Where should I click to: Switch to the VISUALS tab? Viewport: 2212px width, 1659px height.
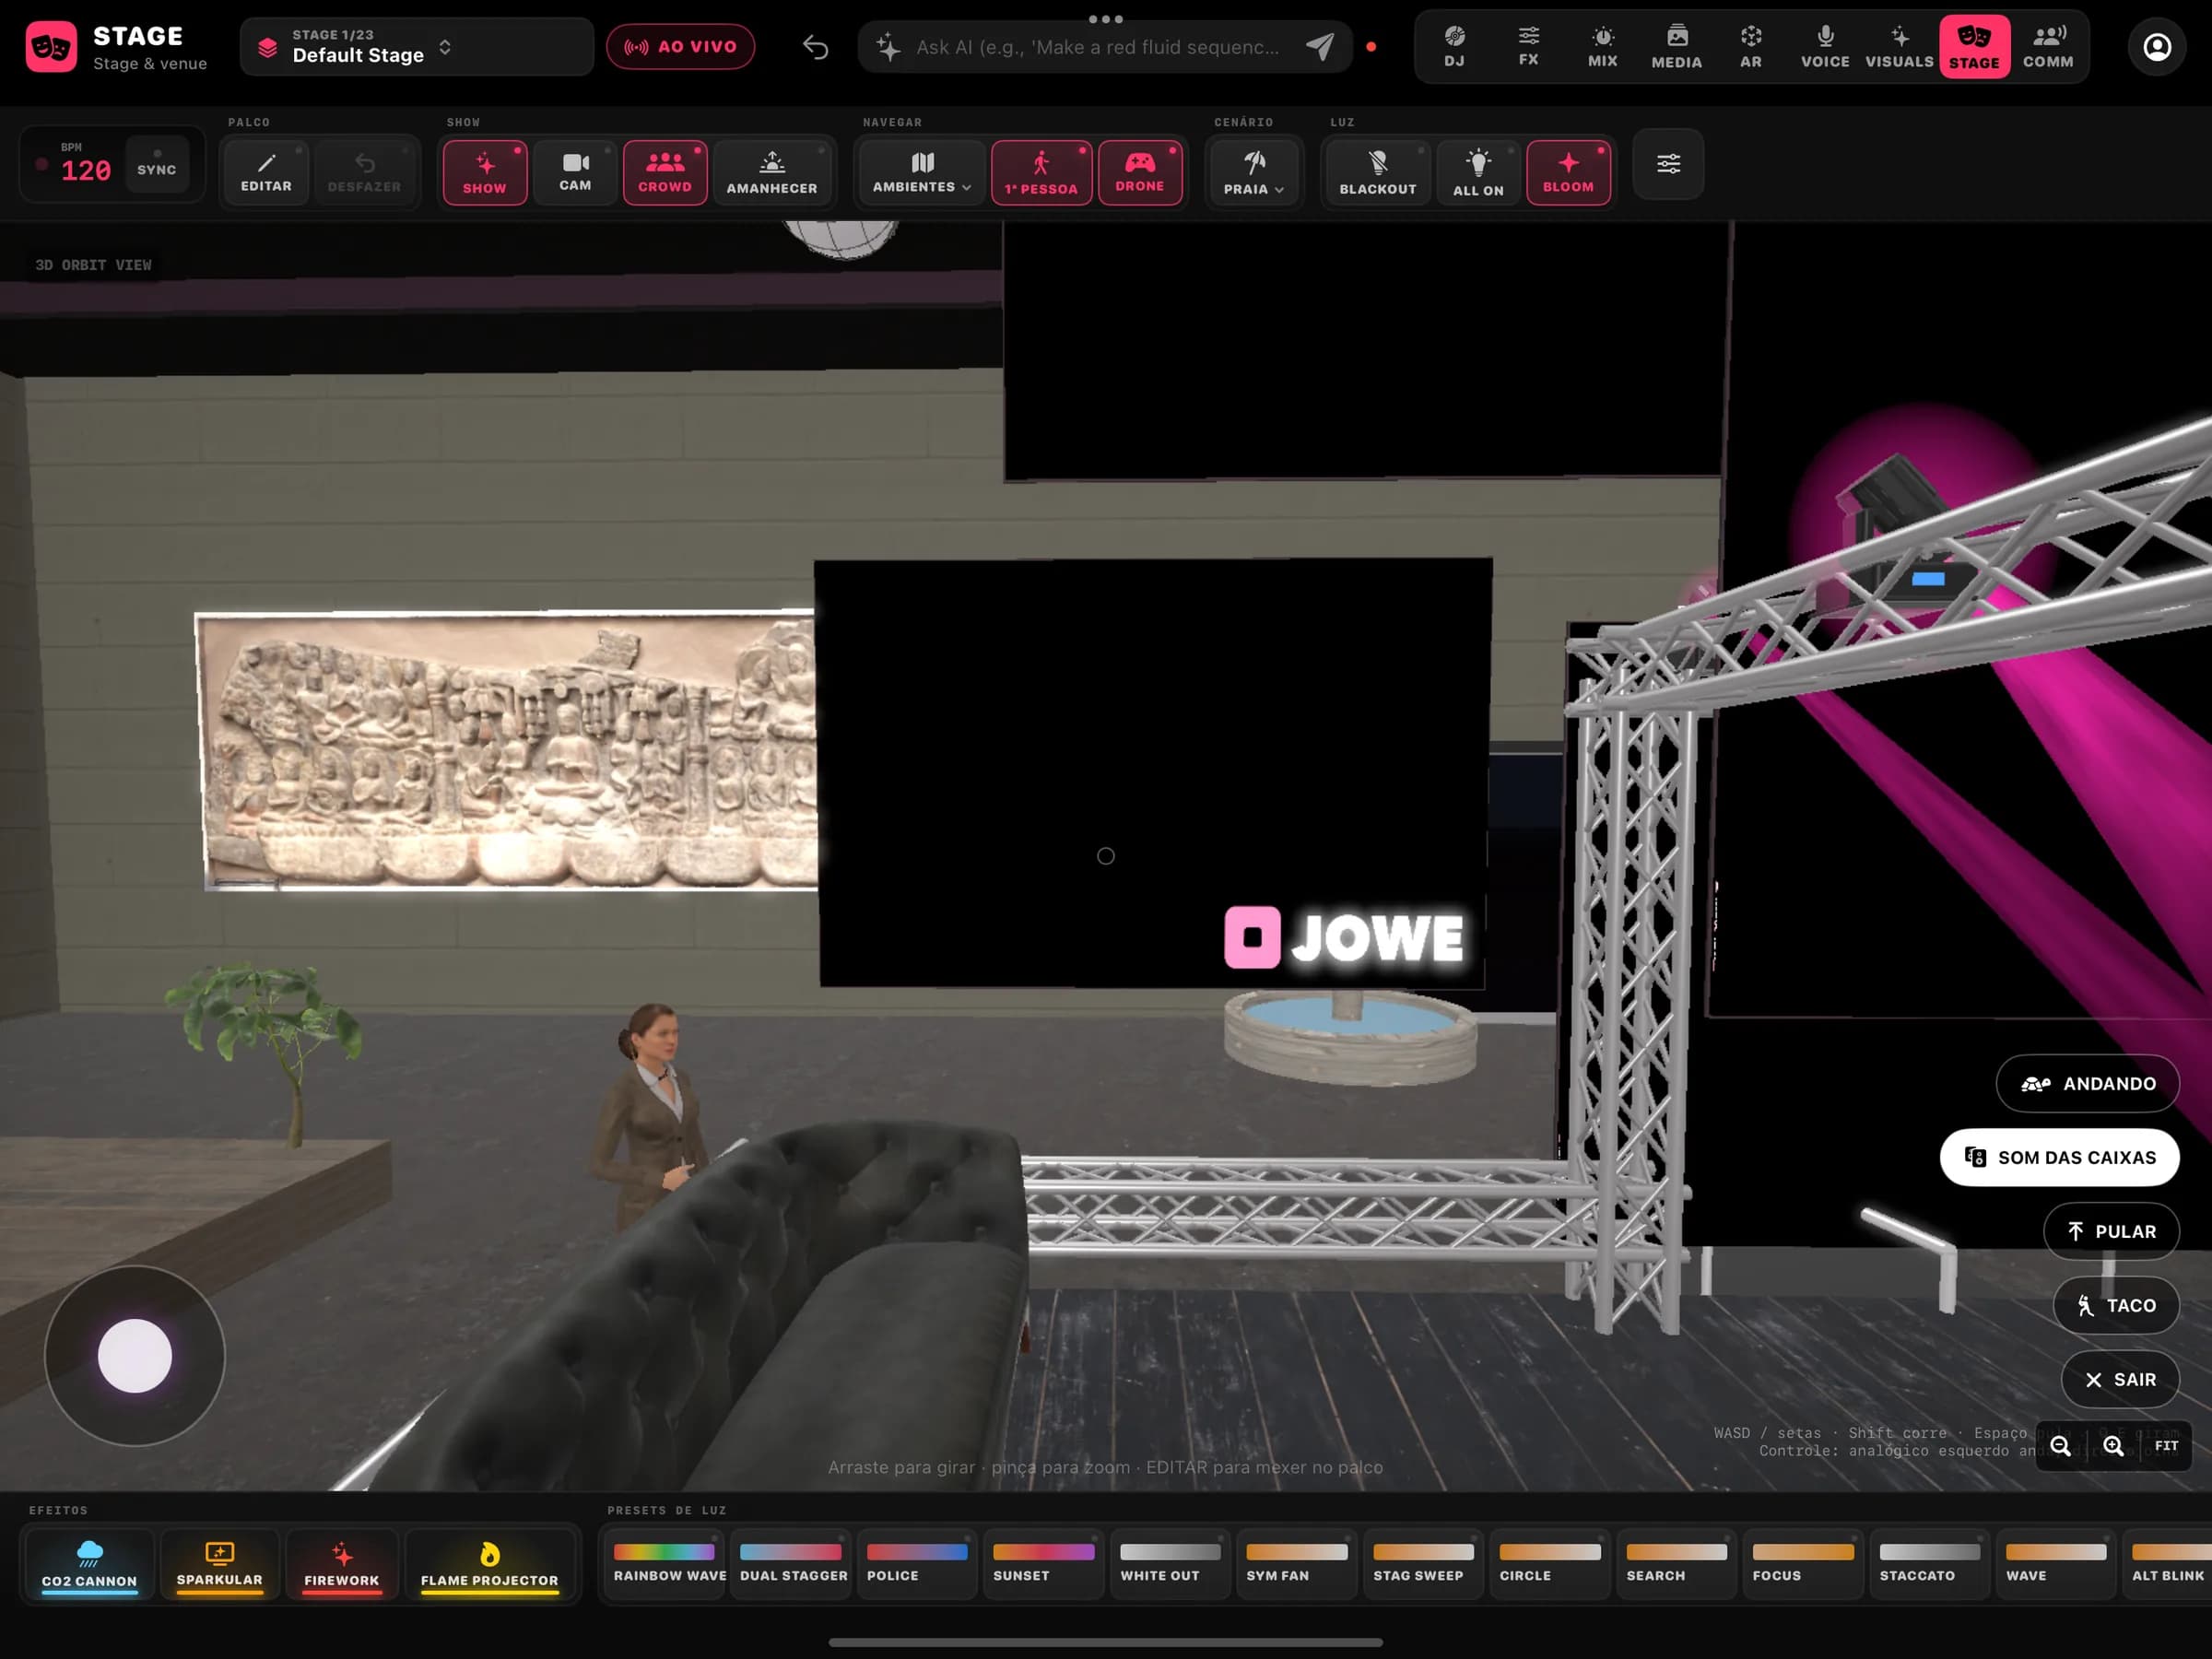click(1899, 47)
